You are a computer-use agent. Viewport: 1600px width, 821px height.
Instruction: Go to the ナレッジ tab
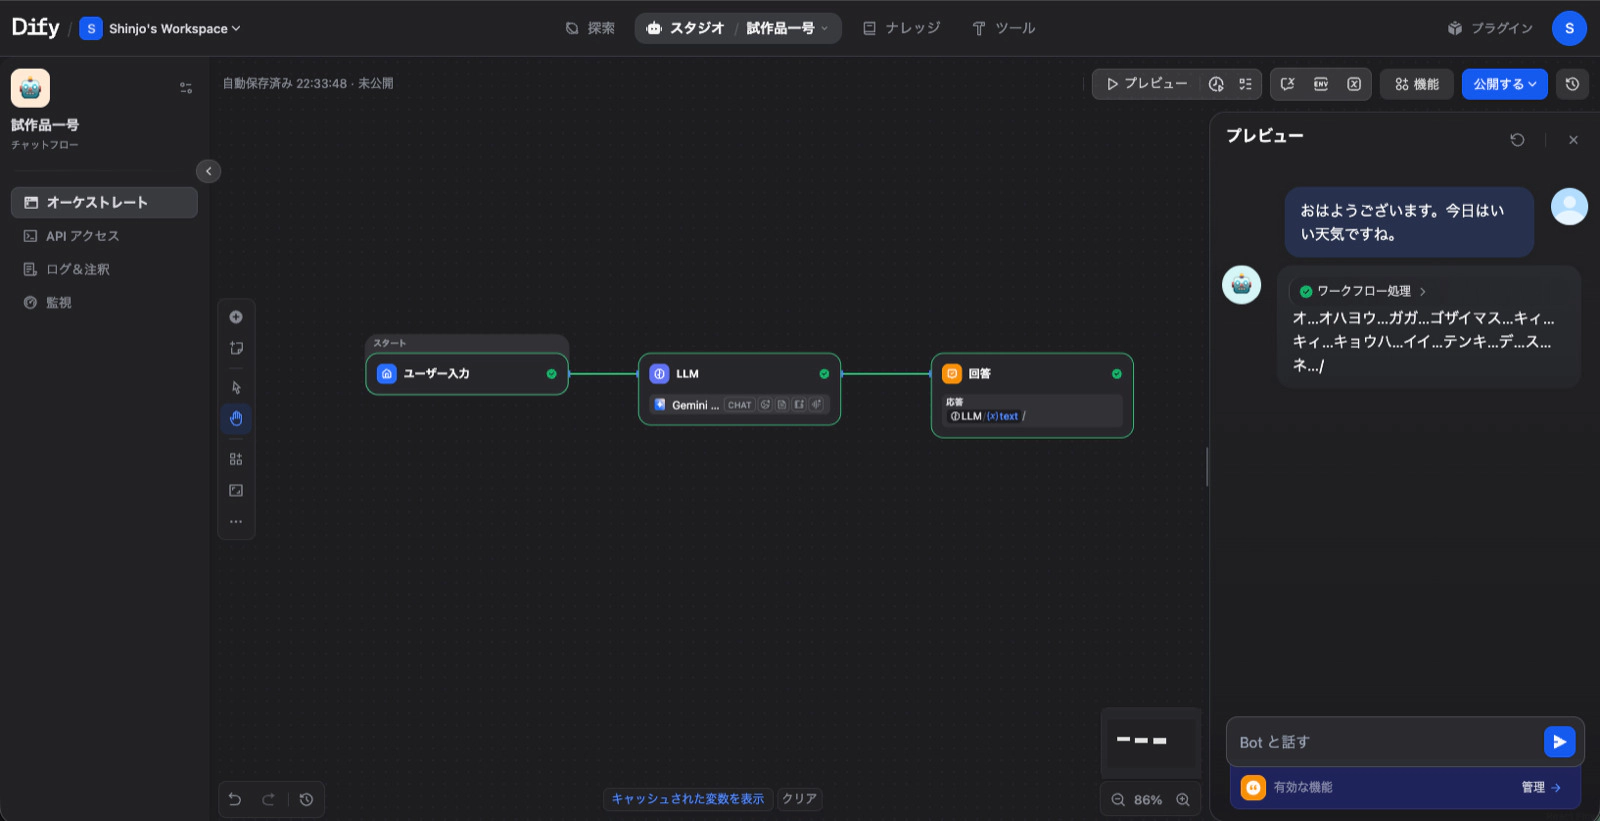[x=901, y=28]
